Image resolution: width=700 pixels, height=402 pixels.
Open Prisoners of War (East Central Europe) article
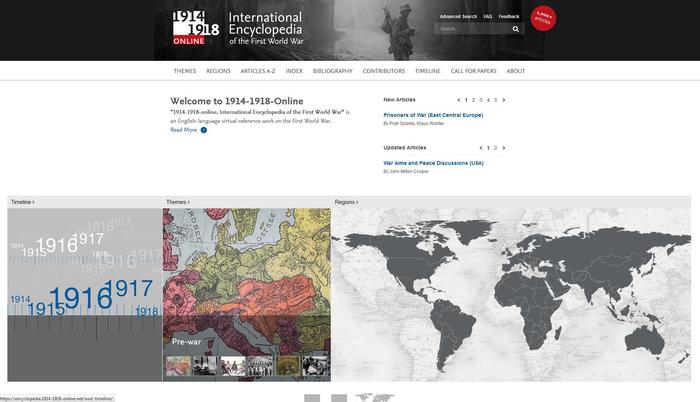433,115
